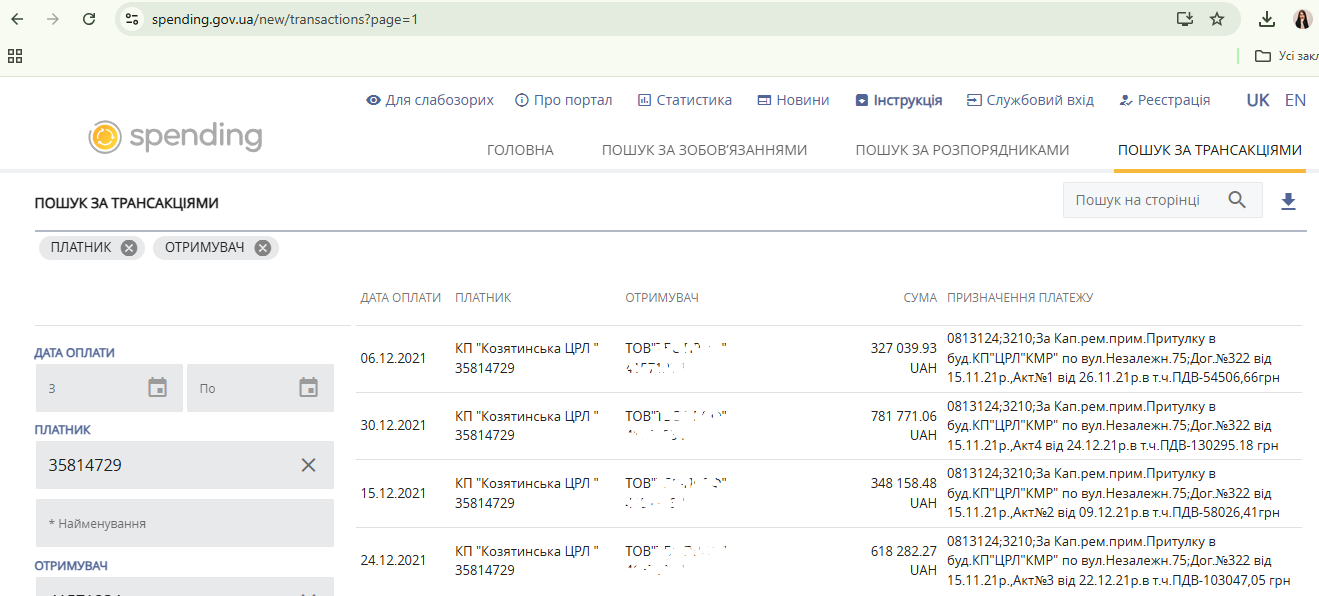Open the browser downloads icon

(x=1267, y=19)
